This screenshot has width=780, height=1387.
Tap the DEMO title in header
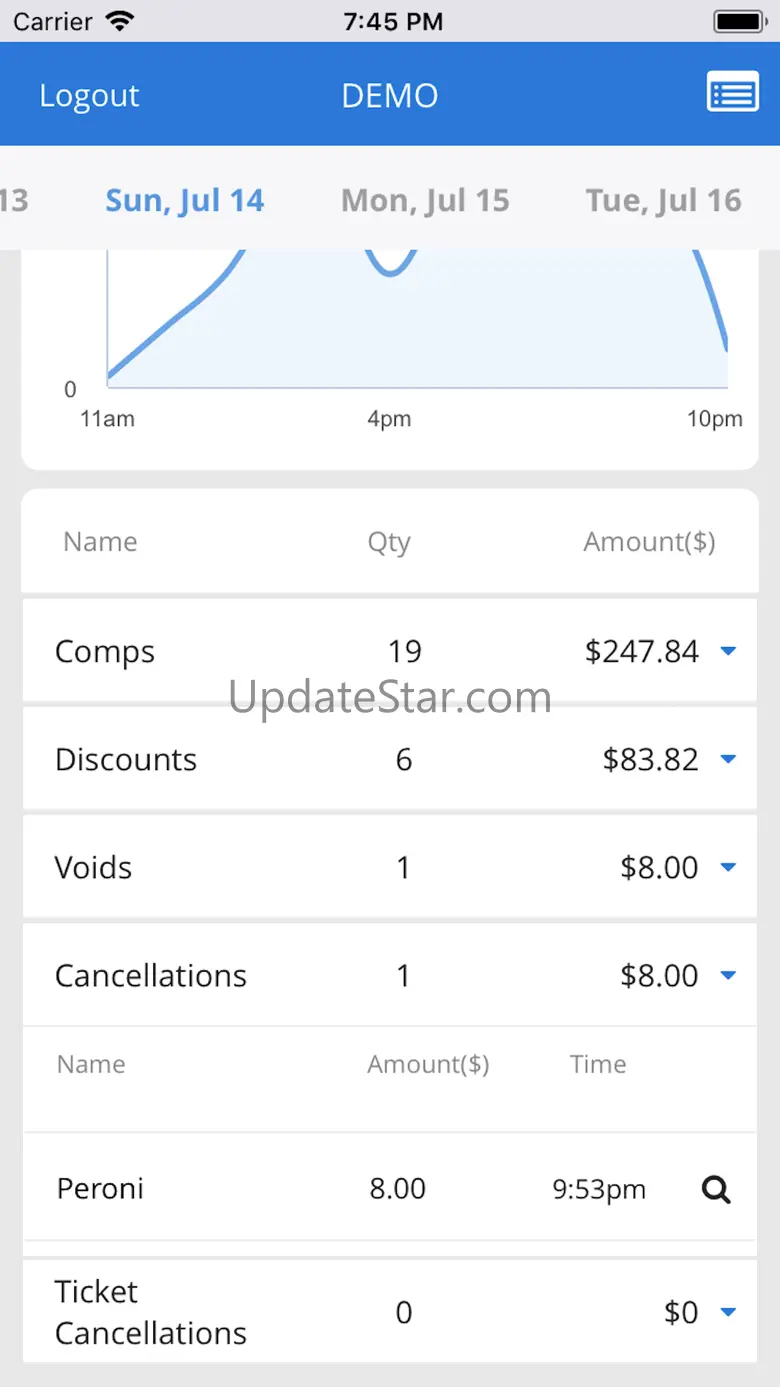click(x=390, y=96)
